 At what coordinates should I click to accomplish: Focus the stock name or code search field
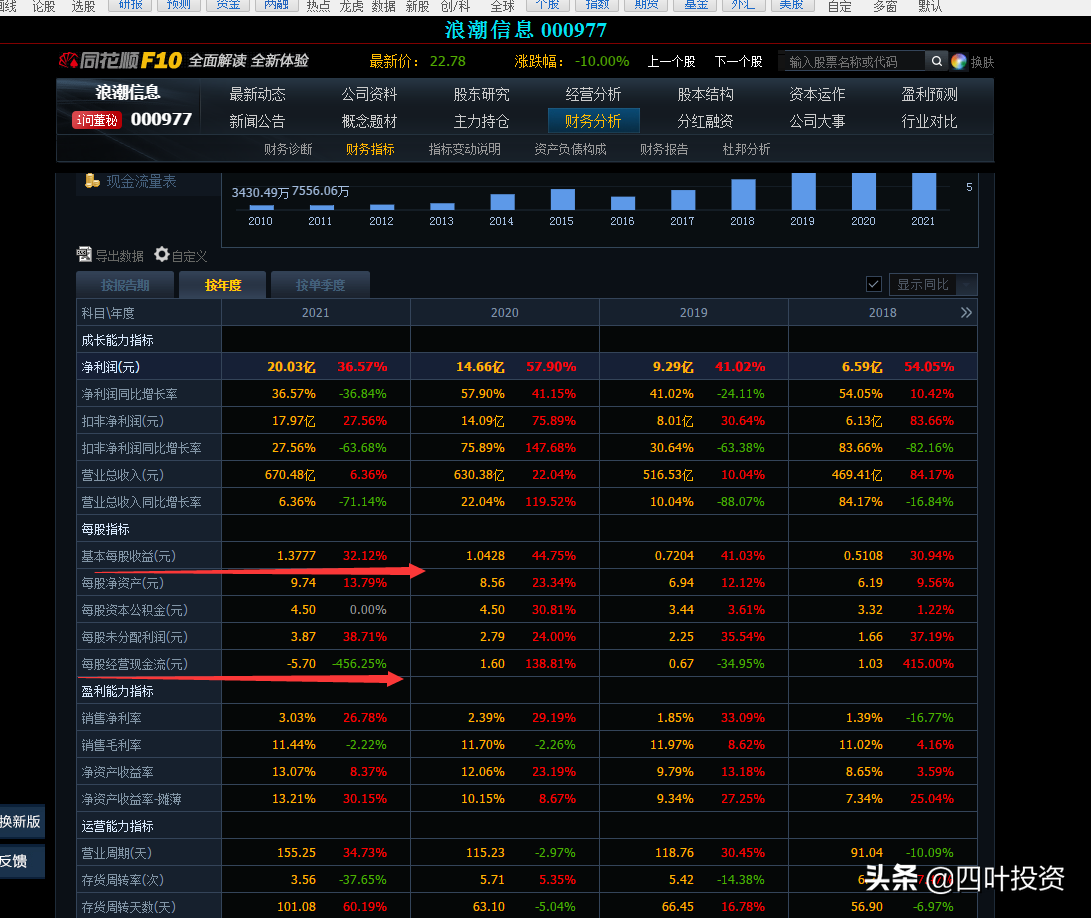852,61
